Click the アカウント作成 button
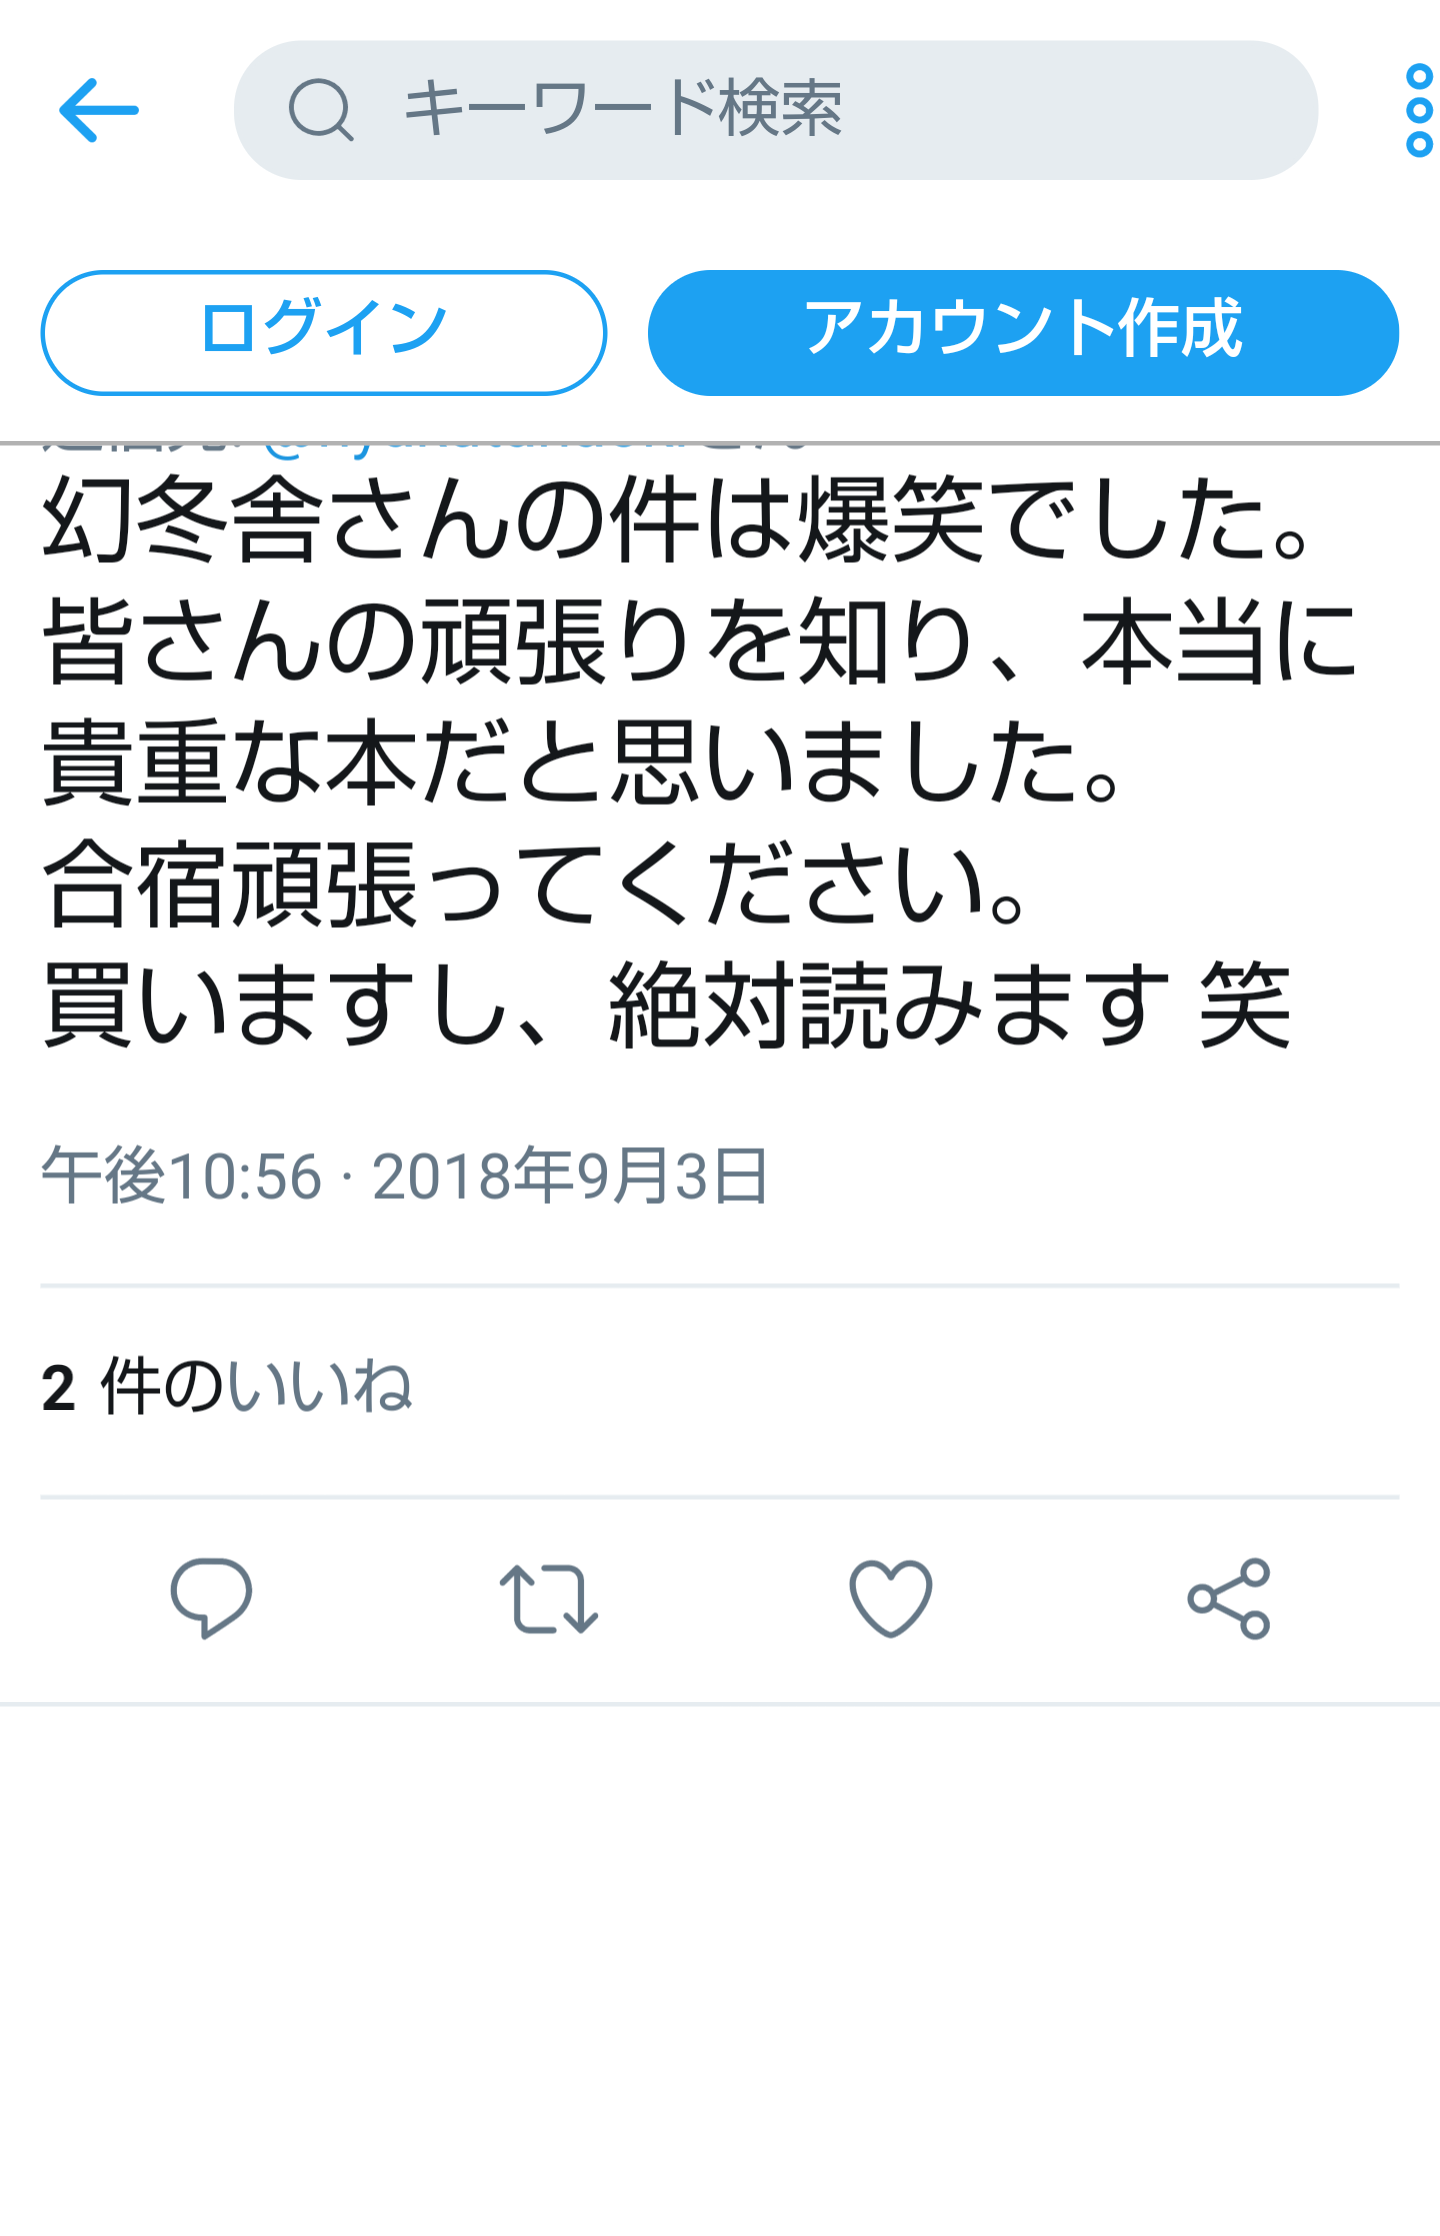This screenshot has width=1440, height=2236. pyautogui.click(x=1023, y=332)
